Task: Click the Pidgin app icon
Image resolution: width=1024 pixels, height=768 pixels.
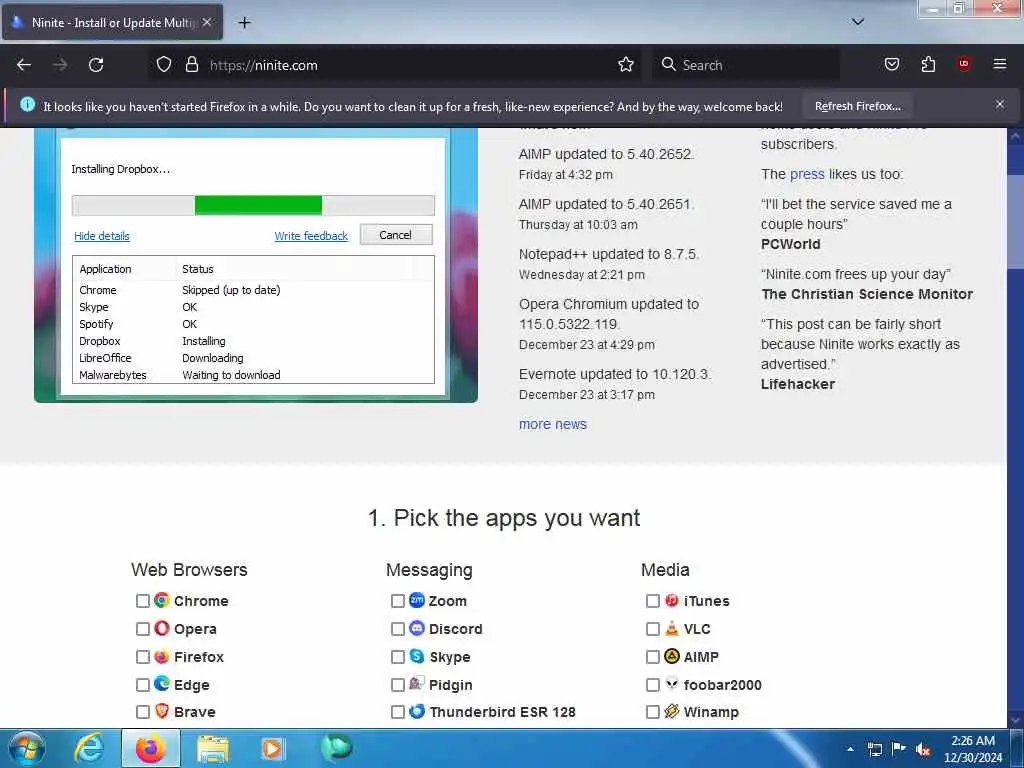Action: click(417, 684)
